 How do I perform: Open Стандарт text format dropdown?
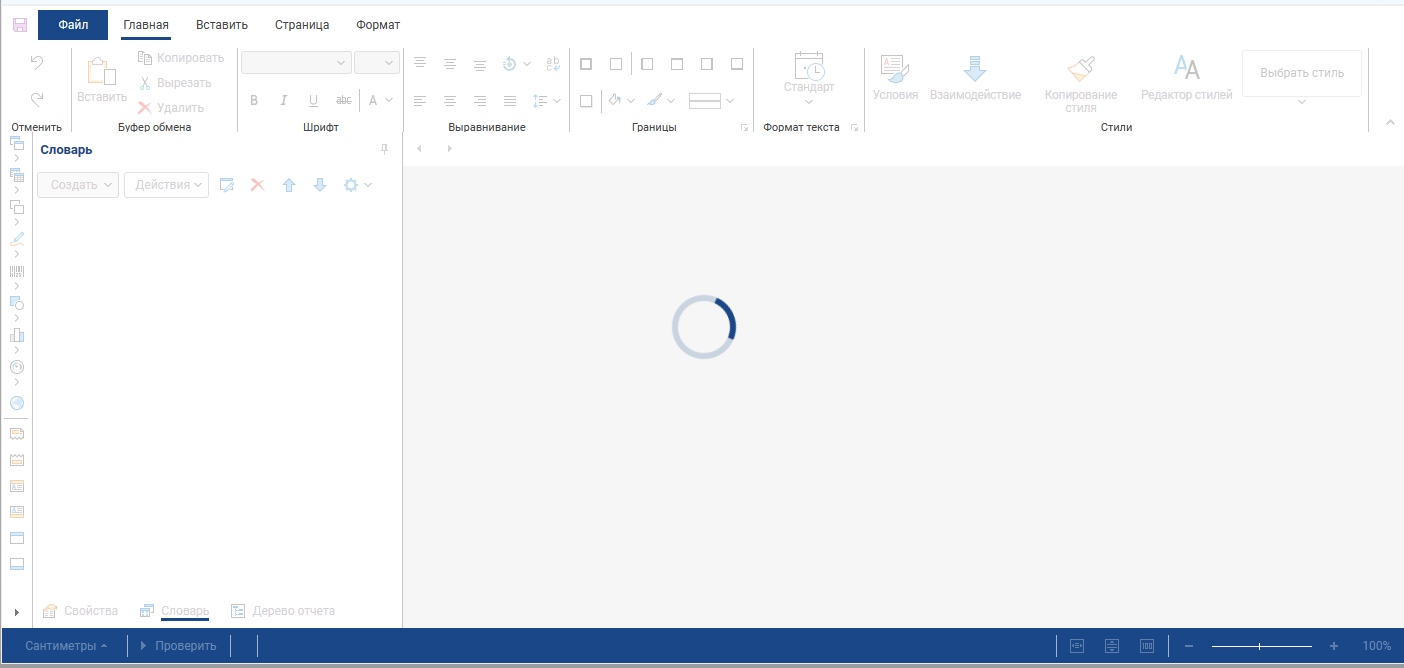(809, 78)
